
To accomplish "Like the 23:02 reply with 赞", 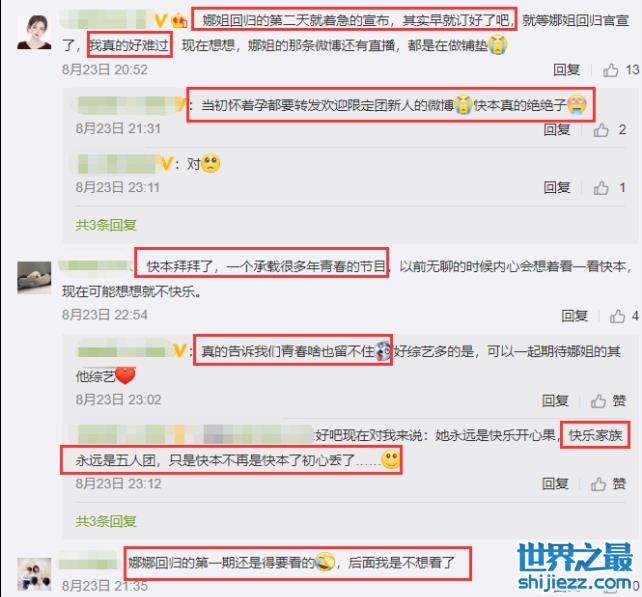I will [x=598, y=401].
